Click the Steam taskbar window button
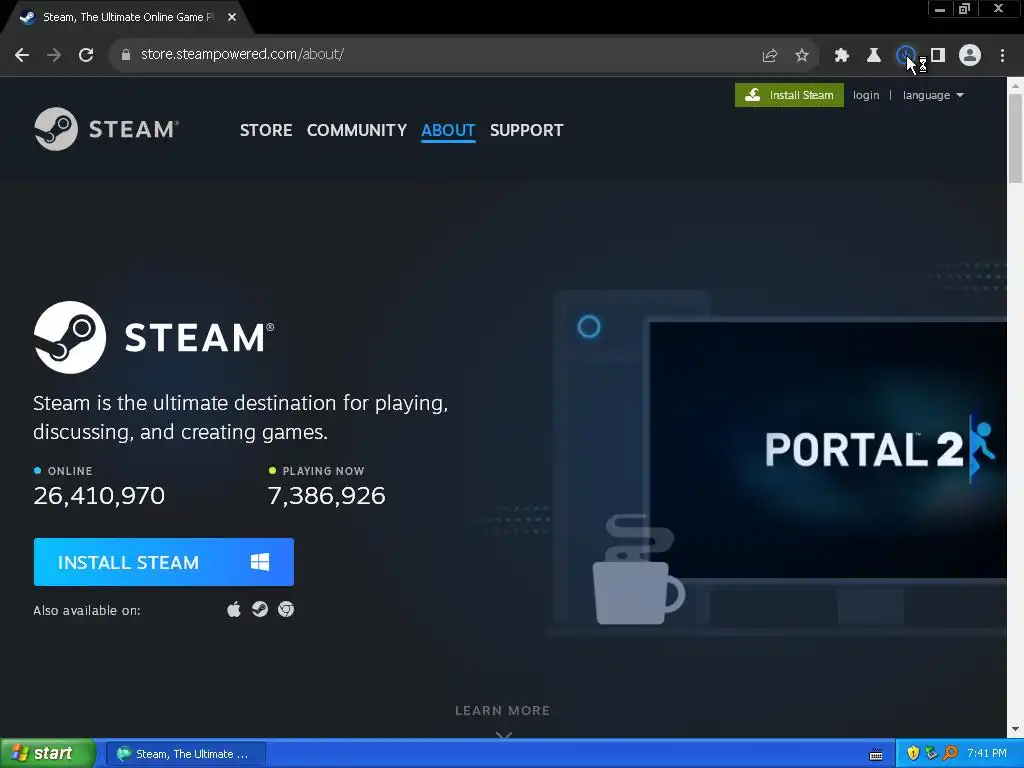1024x768 pixels. point(185,754)
